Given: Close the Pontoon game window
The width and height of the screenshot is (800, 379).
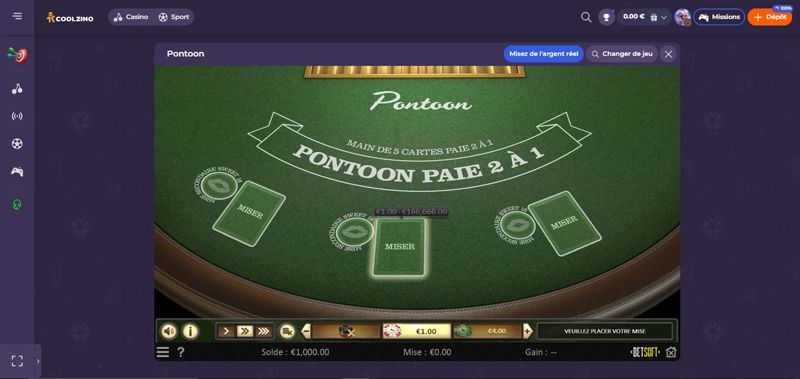Looking at the screenshot, I should tap(668, 54).
